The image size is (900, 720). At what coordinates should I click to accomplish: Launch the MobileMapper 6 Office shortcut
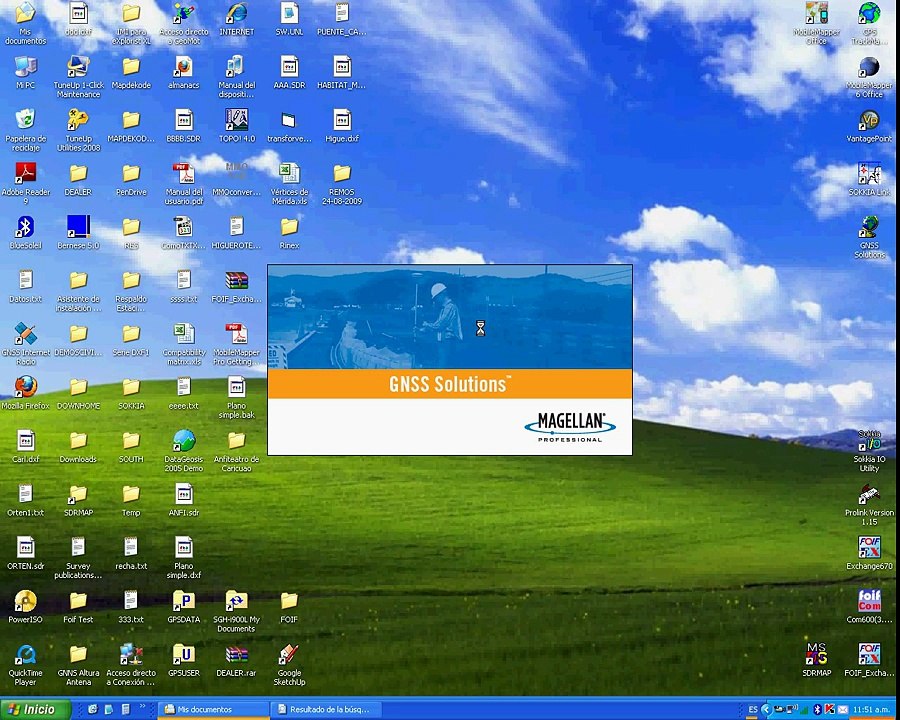tap(869, 68)
